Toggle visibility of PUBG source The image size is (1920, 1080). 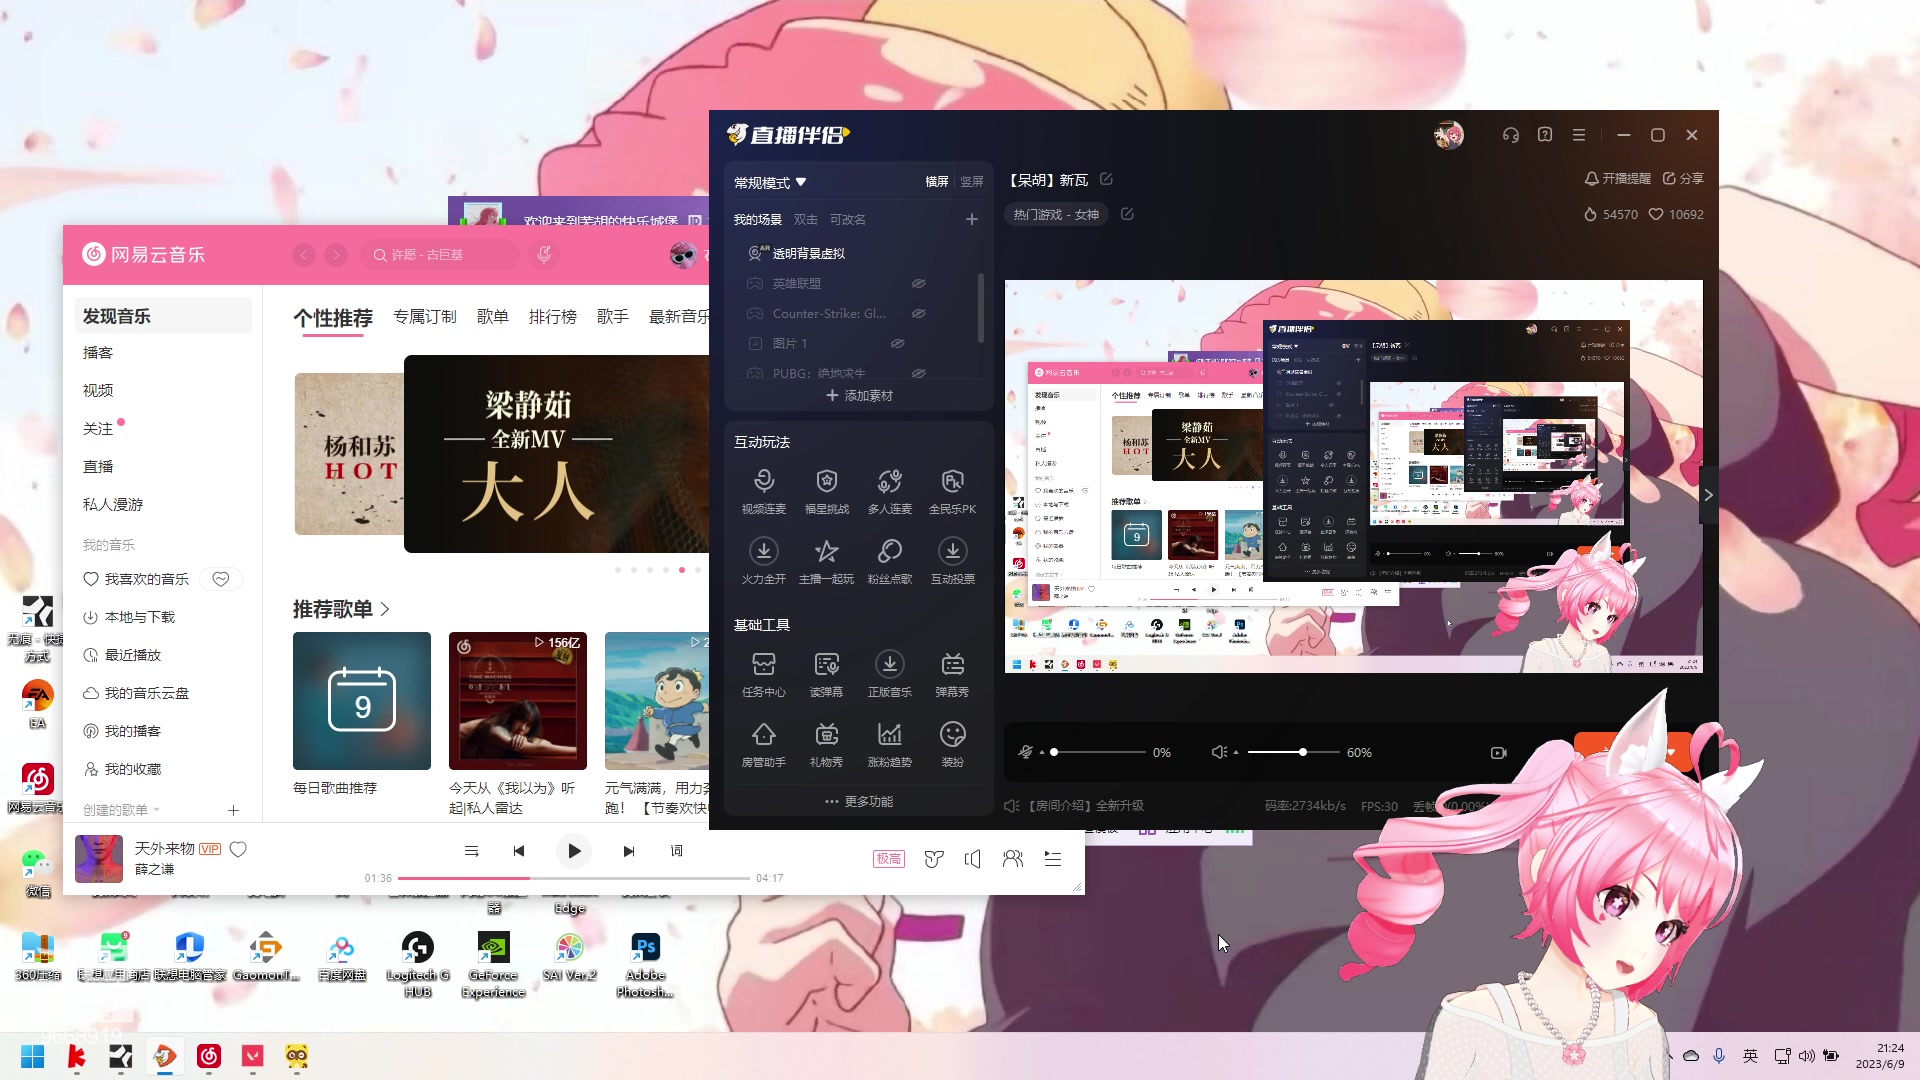pyautogui.click(x=918, y=373)
